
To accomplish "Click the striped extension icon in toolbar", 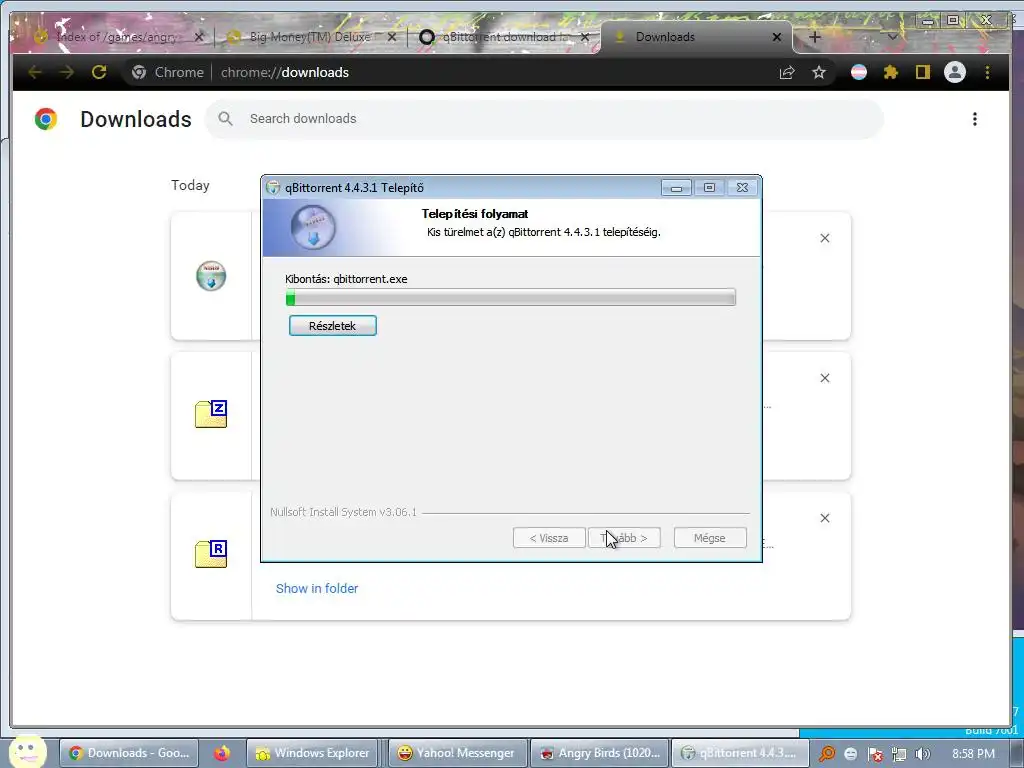I will tap(859, 72).
